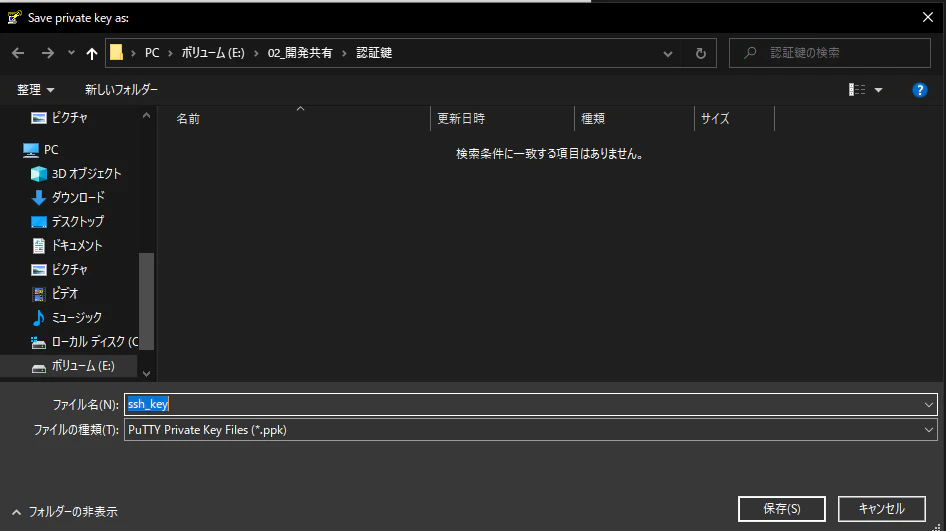Image resolution: width=946 pixels, height=531 pixels.
Task: Expand chevron after ボリューム (E:) in breadcrumb
Action: 256,53
